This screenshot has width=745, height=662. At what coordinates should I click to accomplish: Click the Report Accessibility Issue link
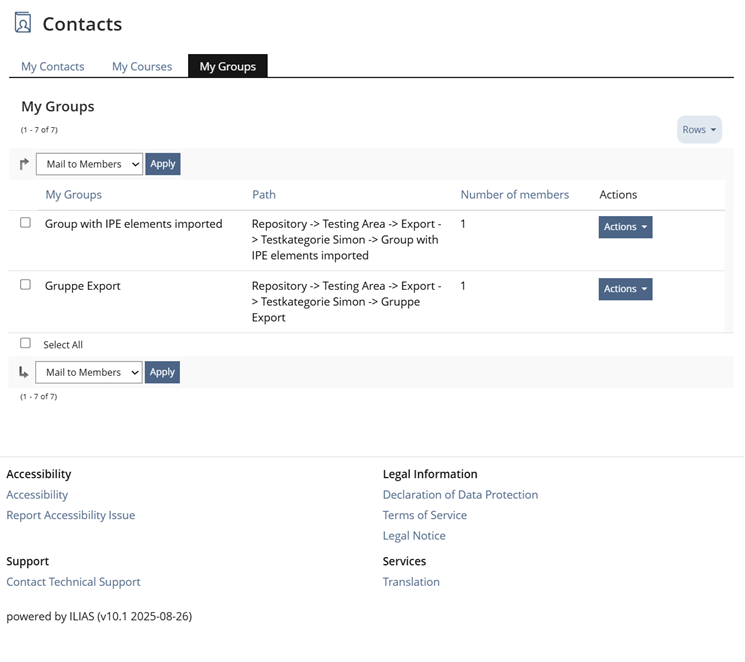(70, 515)
